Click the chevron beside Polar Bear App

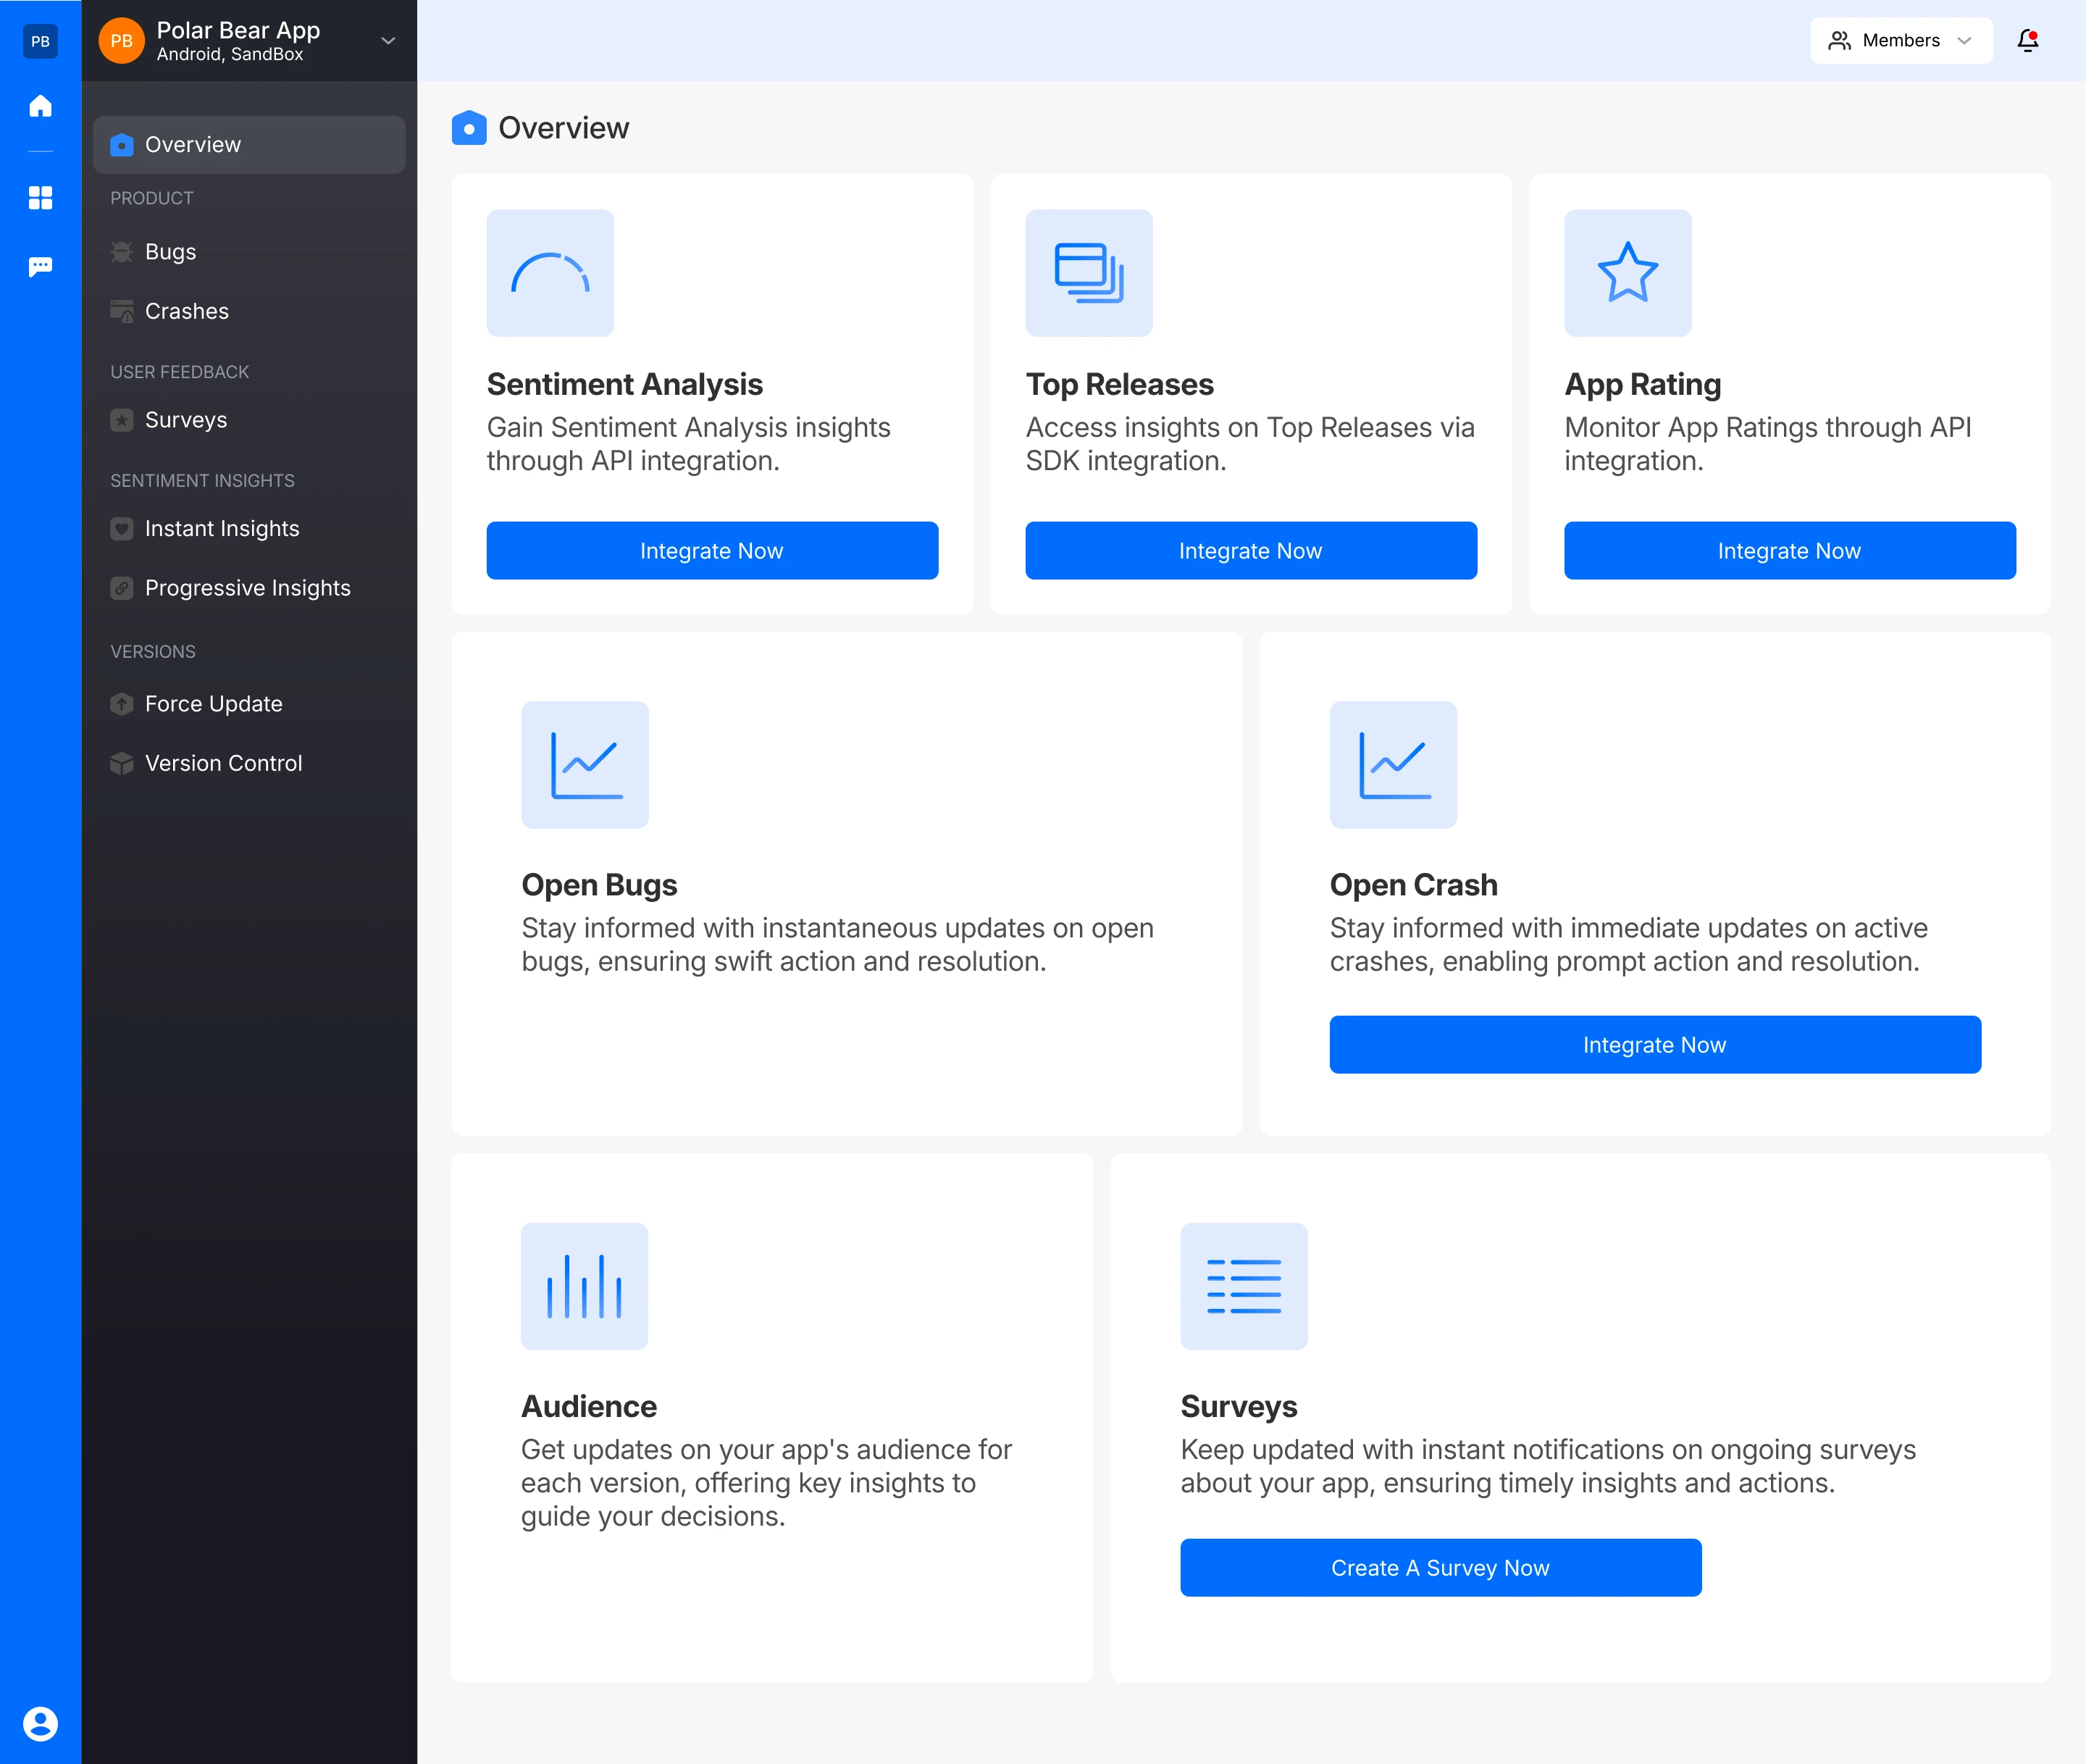[388, 41]
